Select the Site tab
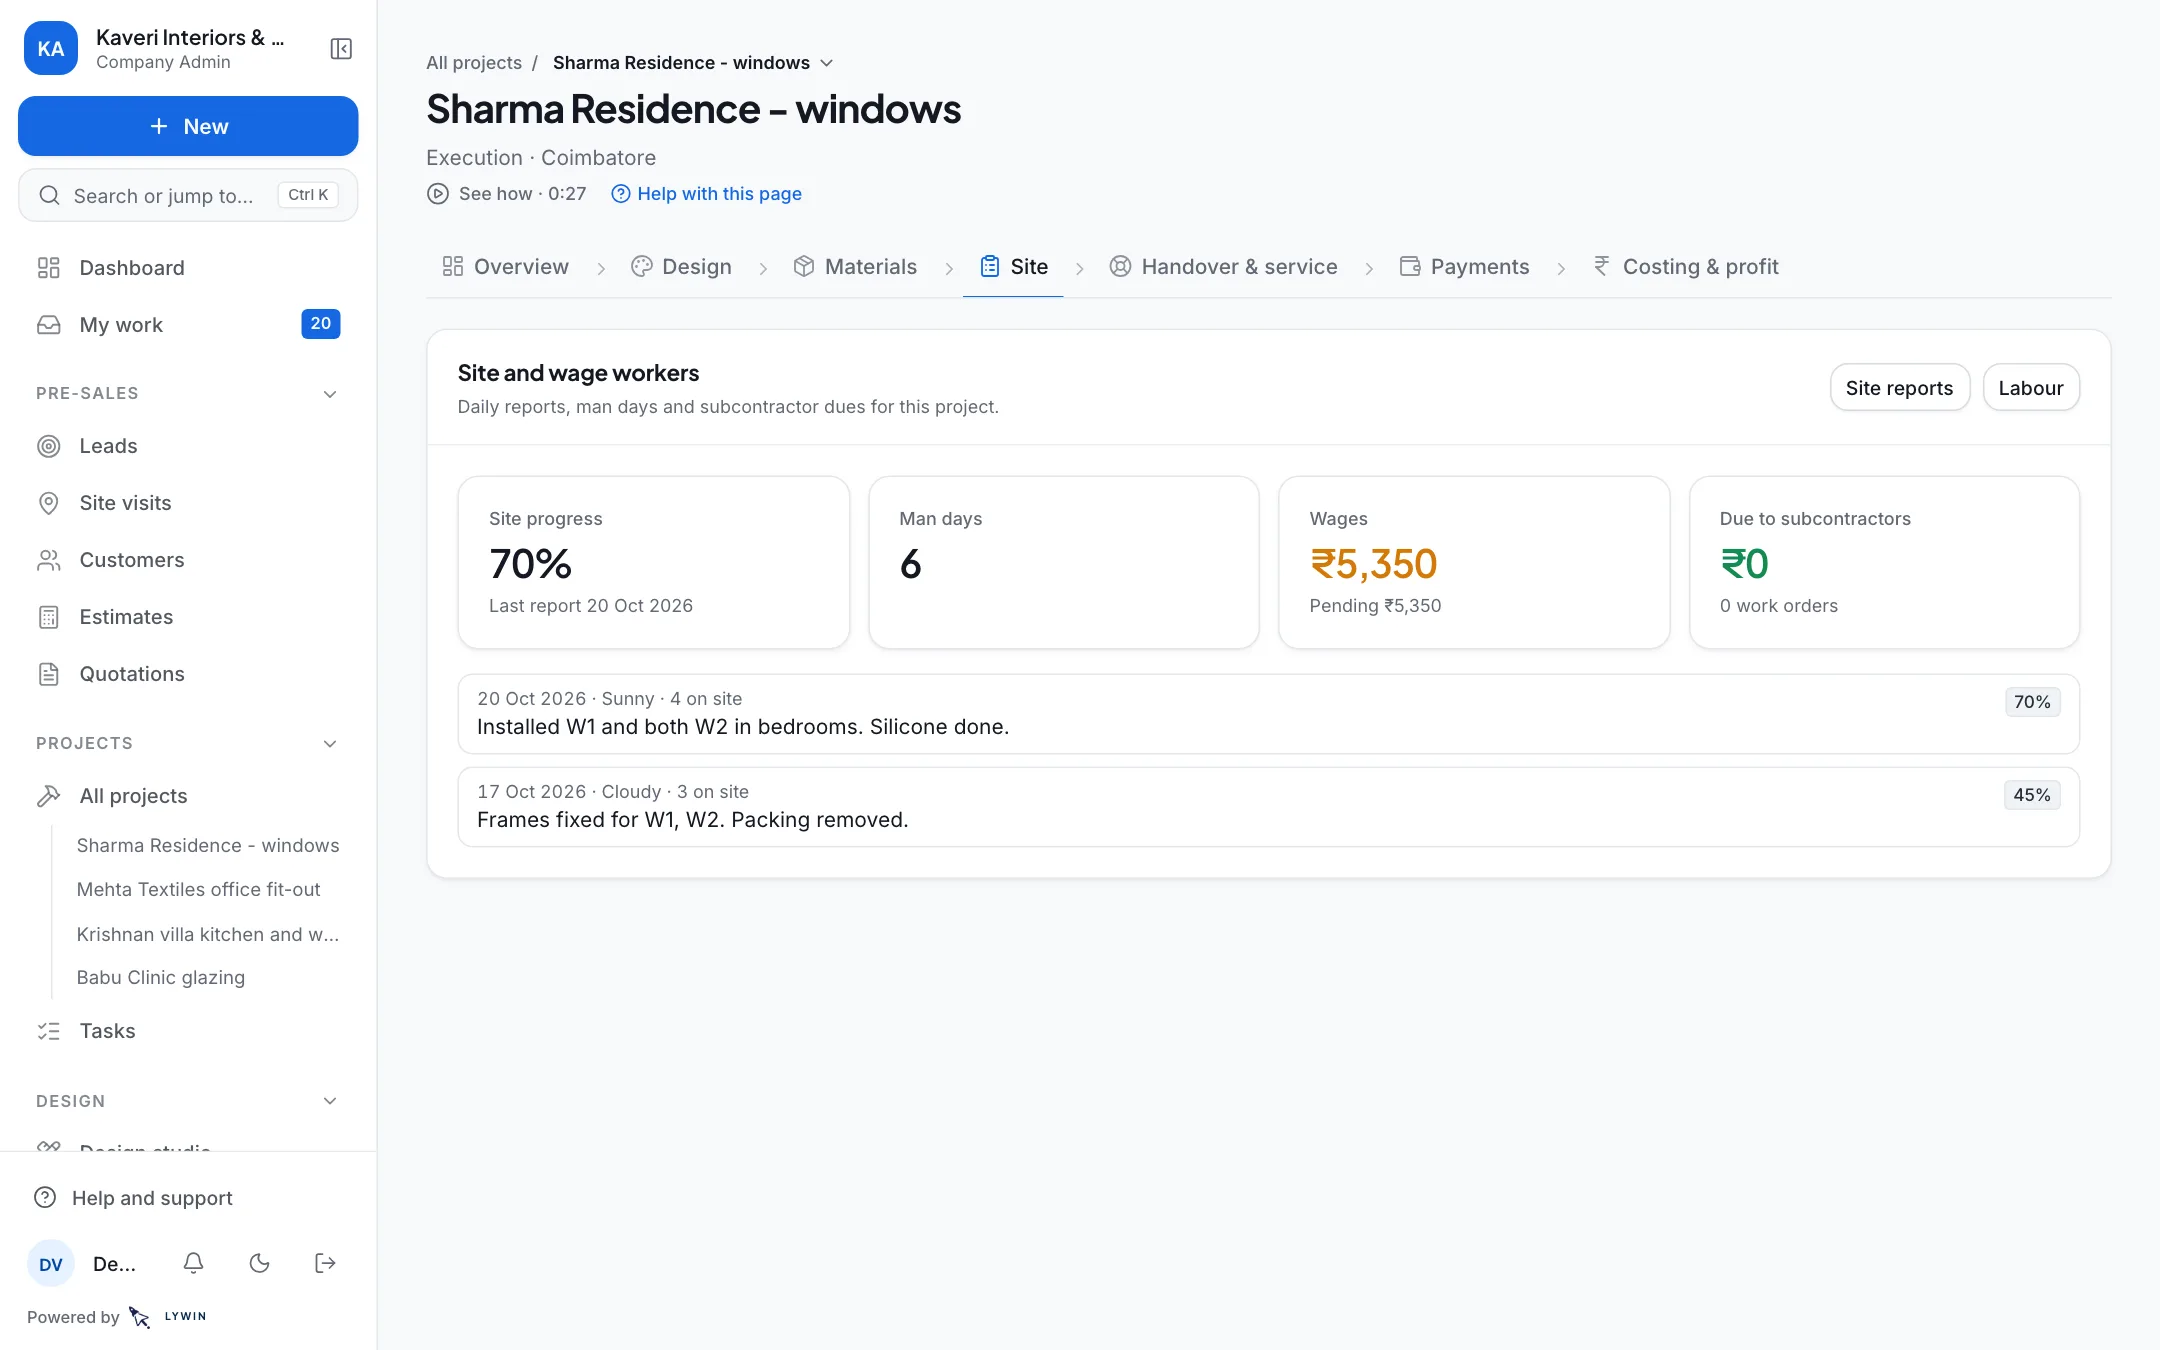Screen dimensions: 2160x1350 tap(1014, 267)
